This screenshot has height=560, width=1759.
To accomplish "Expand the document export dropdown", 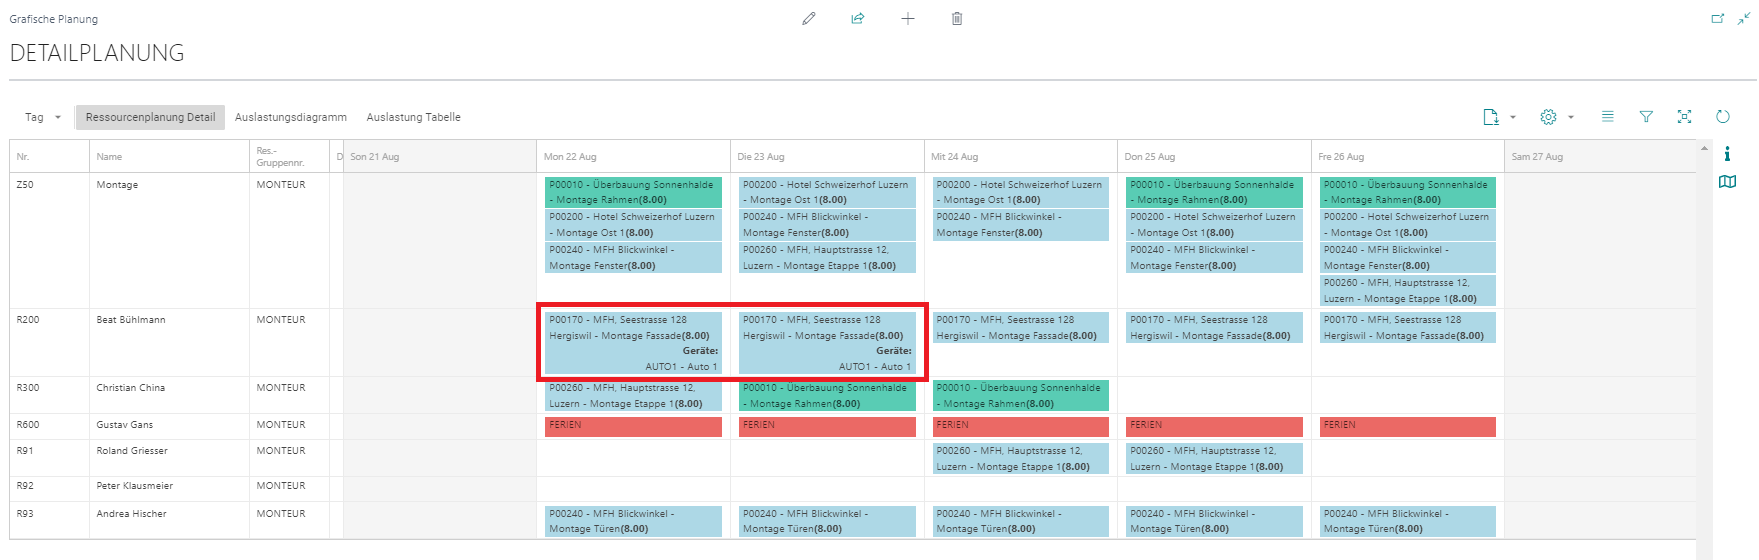I will 1499,117.
